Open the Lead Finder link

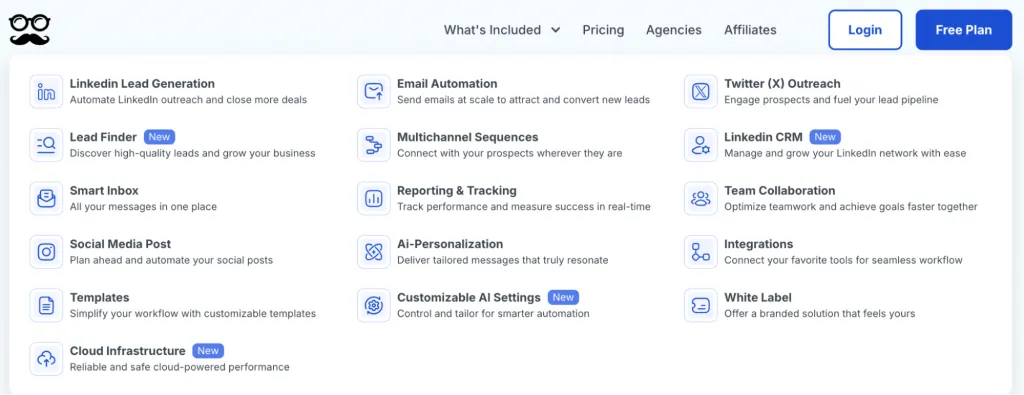pyautogui.click(x=103, y=137)
